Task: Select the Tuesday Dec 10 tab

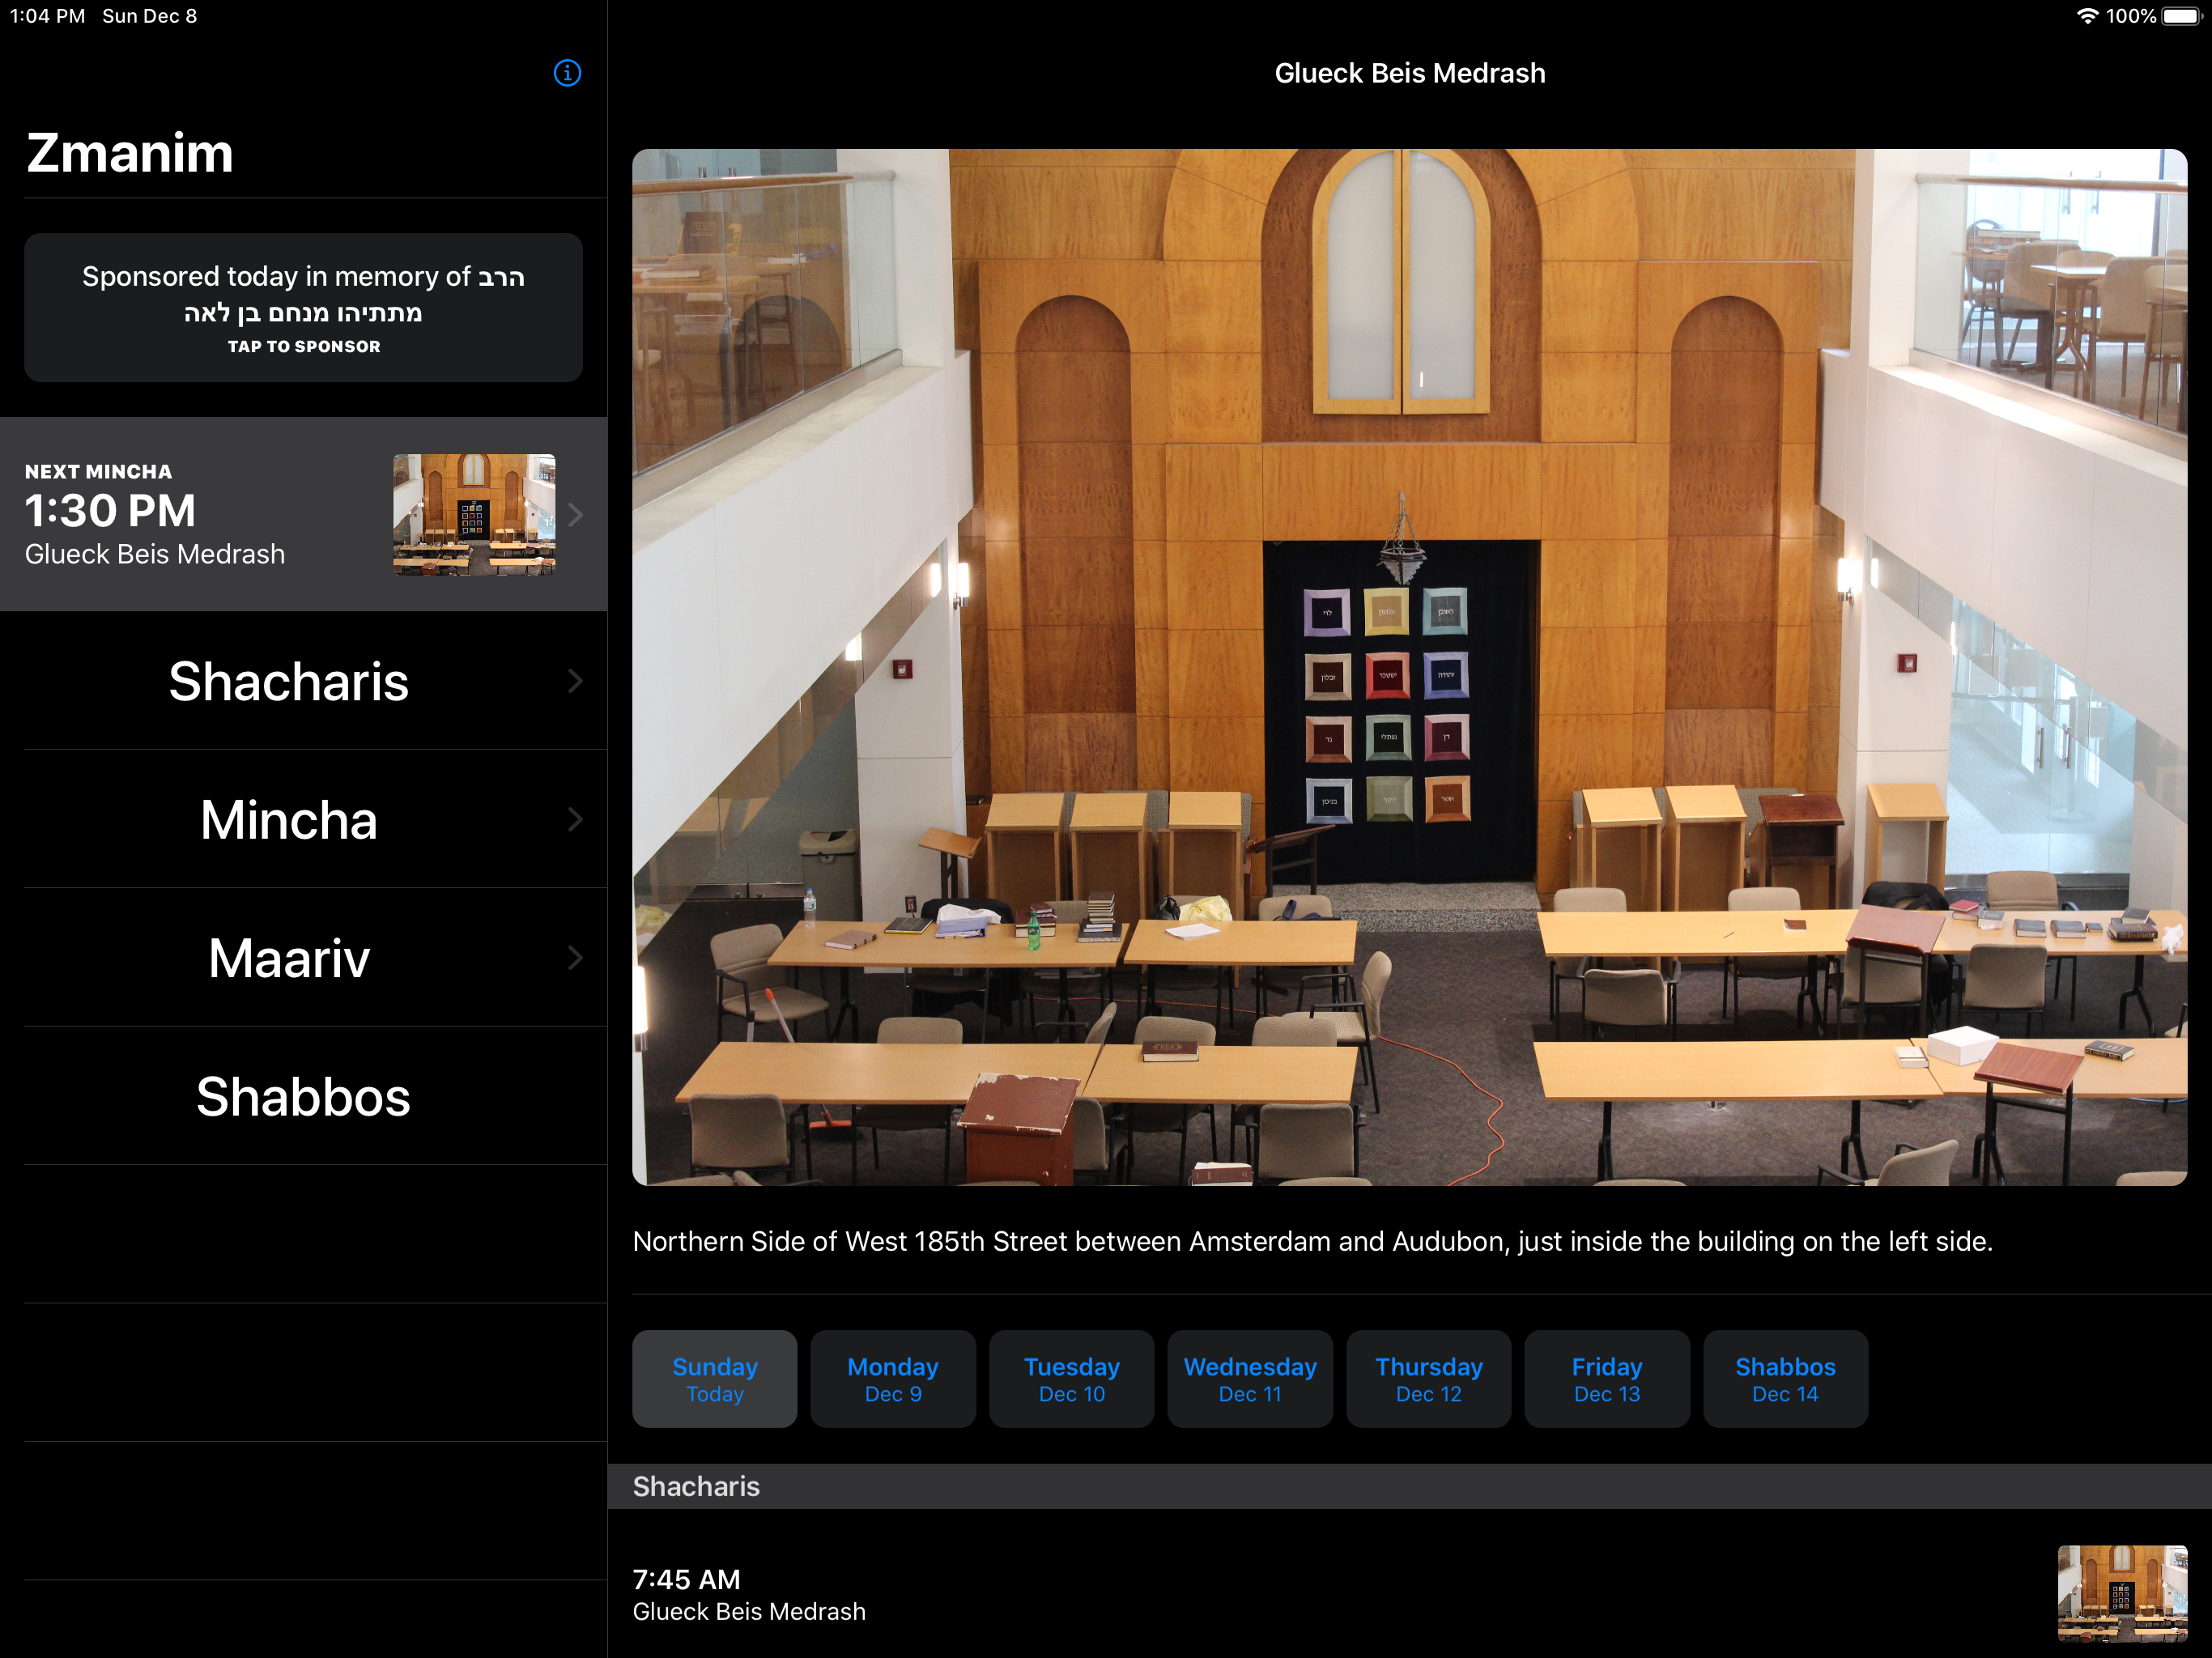Action: [x=1072, y=1379]
